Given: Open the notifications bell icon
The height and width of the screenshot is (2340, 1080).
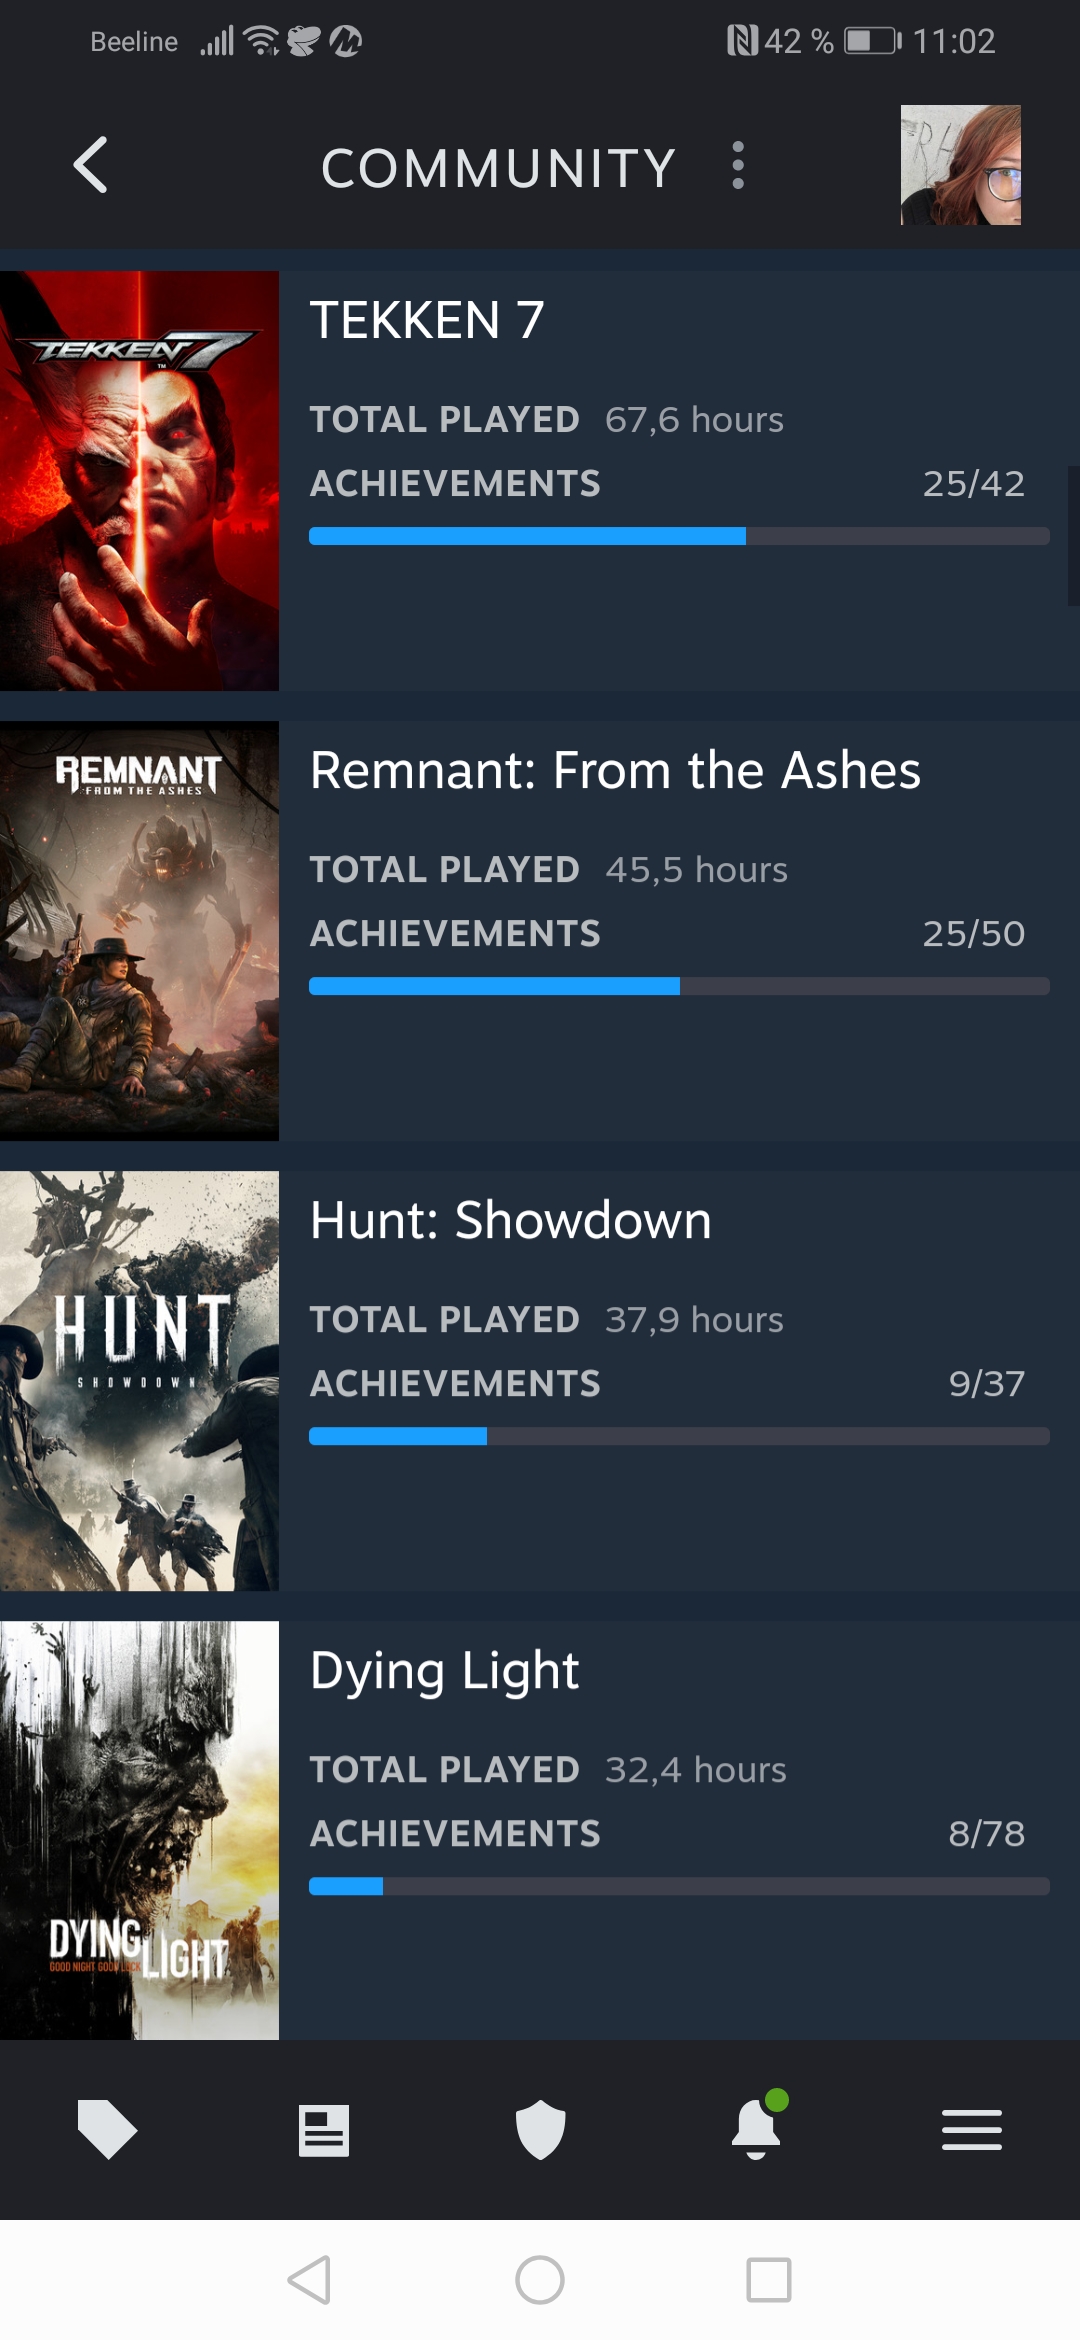Looking at the screenshot, I should [756, 2128].
